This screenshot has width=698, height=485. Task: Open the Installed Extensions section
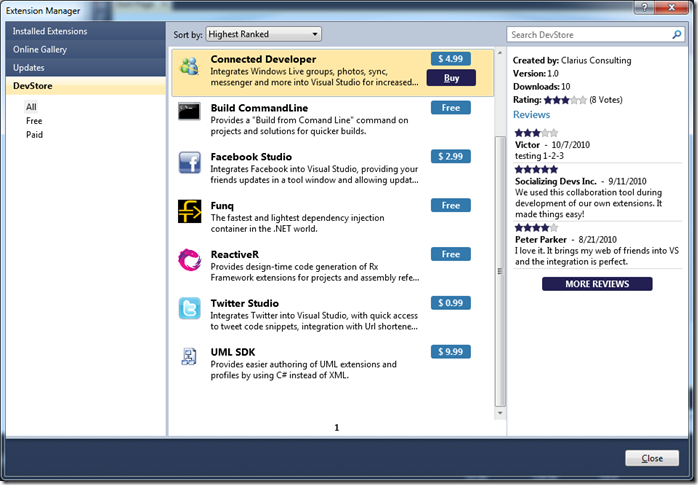(x=85, y=31)
